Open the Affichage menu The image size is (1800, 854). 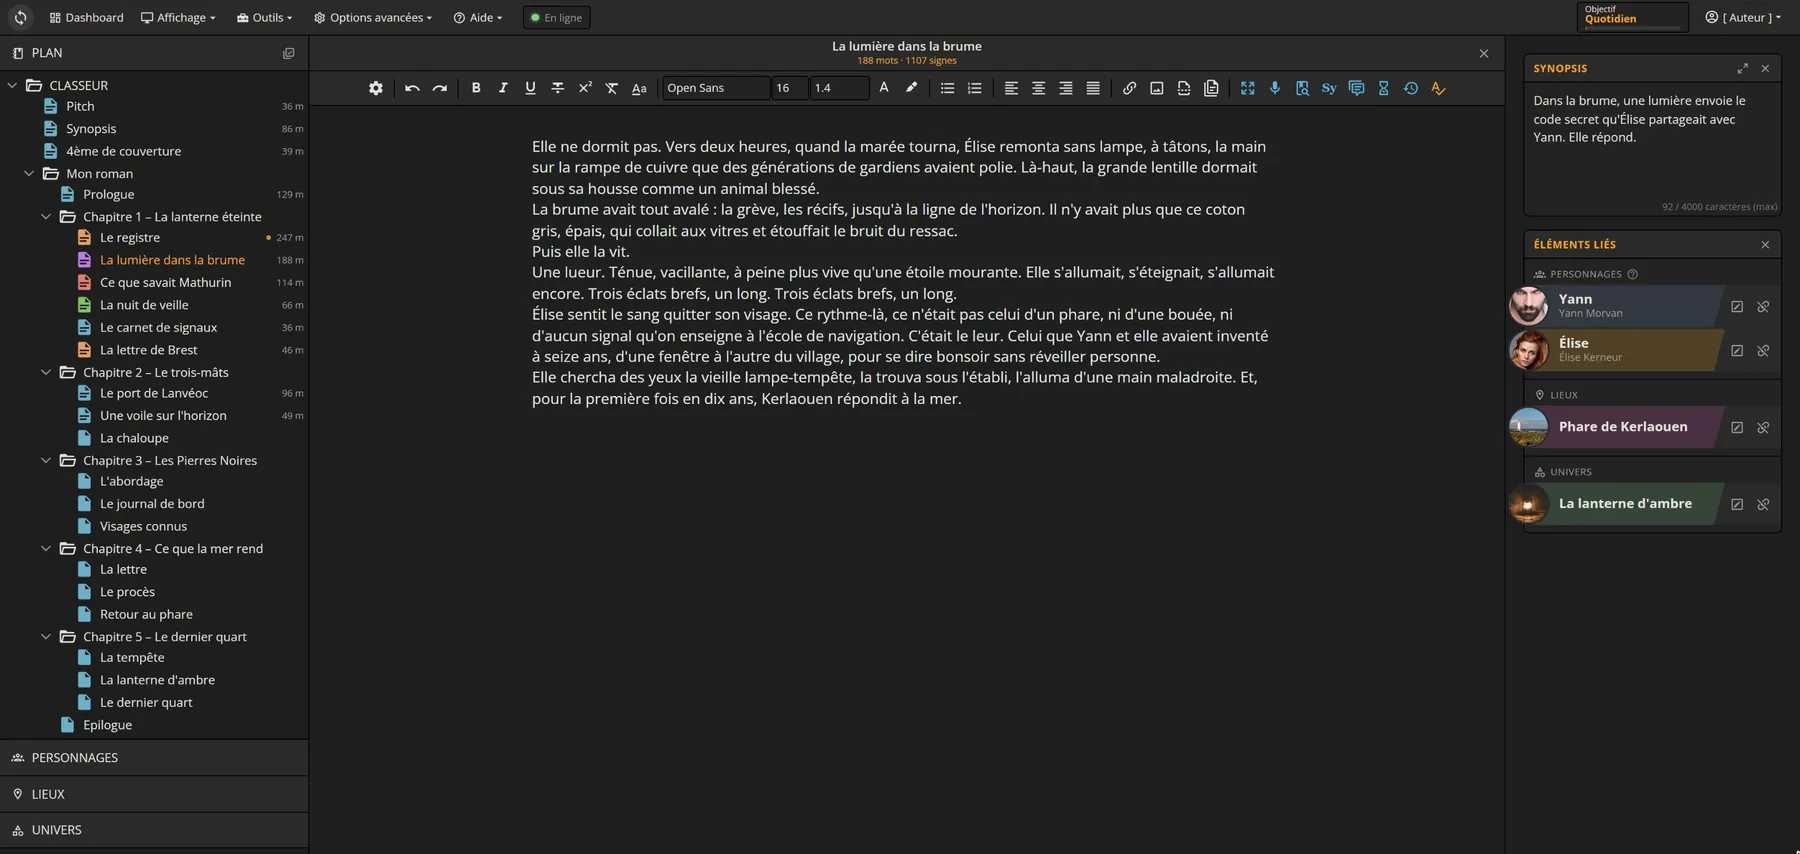178,17
